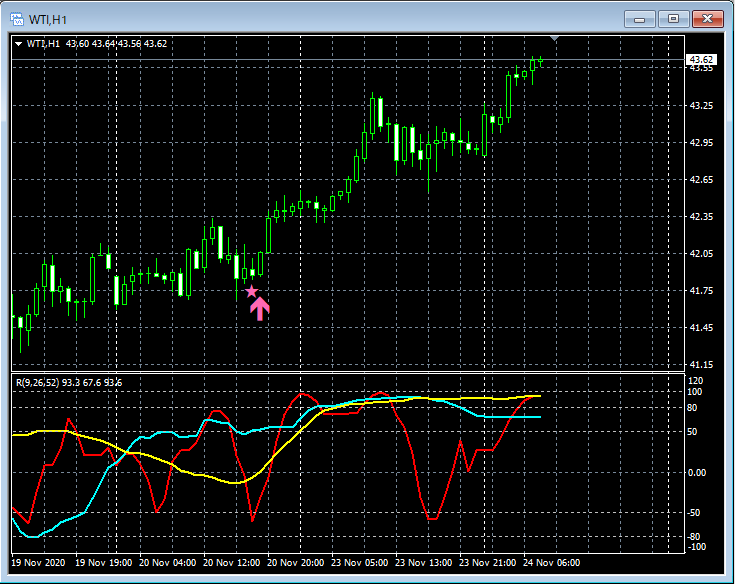Click the 100 level on indicator scale
This screenshot has height=584, width=736.
tap(696, 392)
